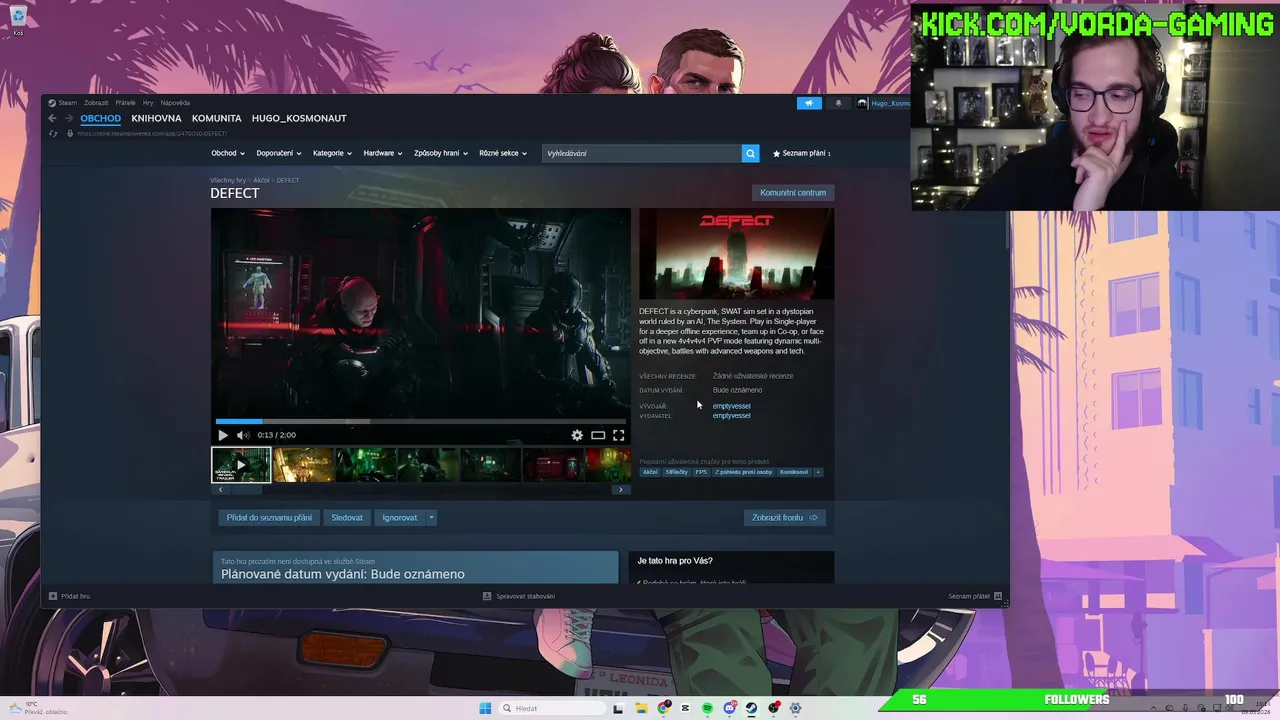Click Přidat do seznamu přání button
This screenshot has height=720, width=1280.
pyautogui.click(x=269, y=517)
